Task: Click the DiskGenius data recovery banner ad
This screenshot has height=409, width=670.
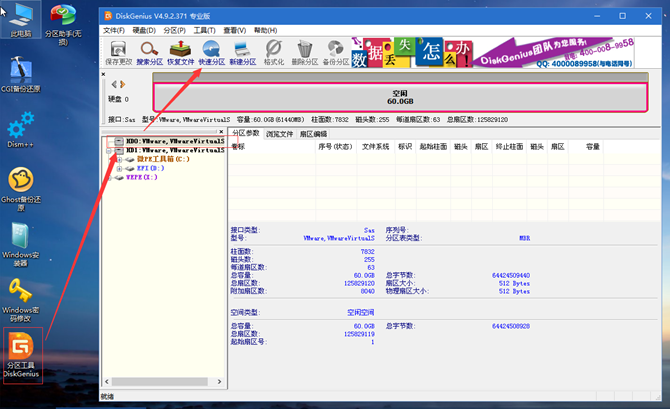Action: coord(492,52)
